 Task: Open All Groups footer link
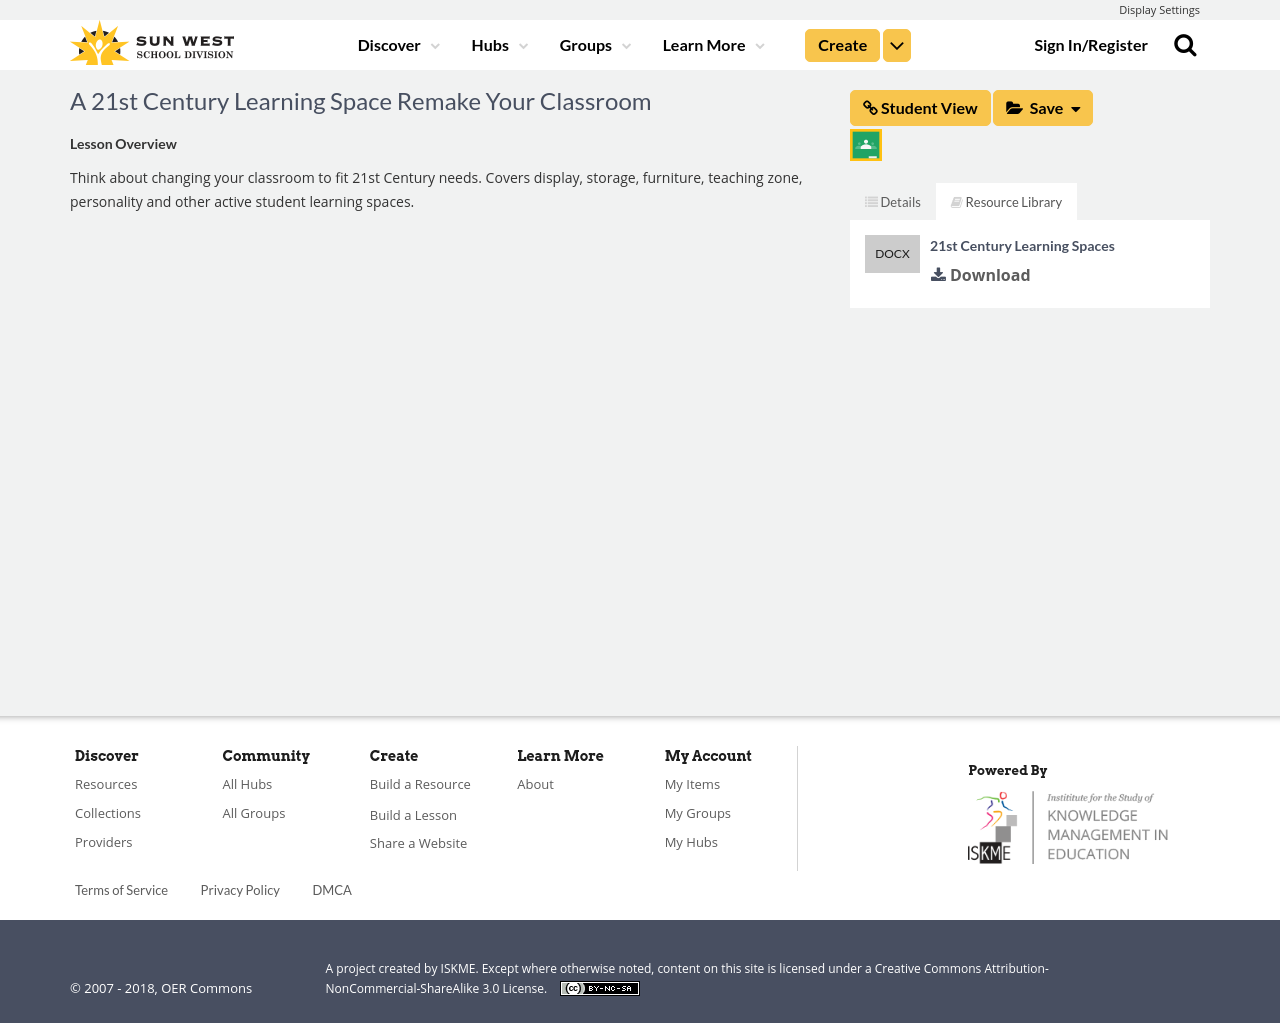coord(254,814)
